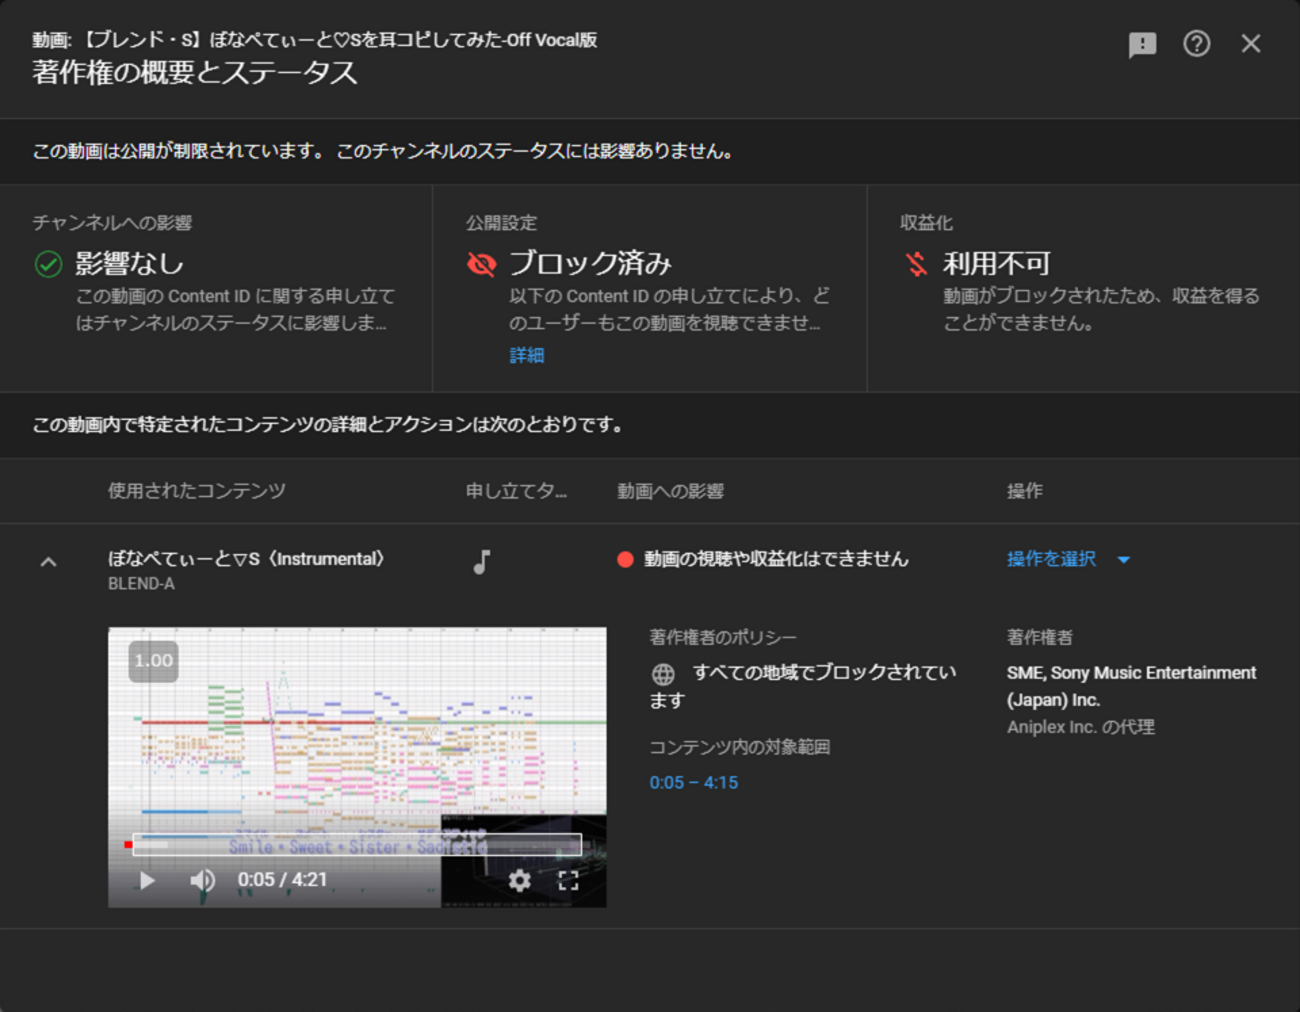
Task: Click the video title line at top
Action: coord(314,40)
